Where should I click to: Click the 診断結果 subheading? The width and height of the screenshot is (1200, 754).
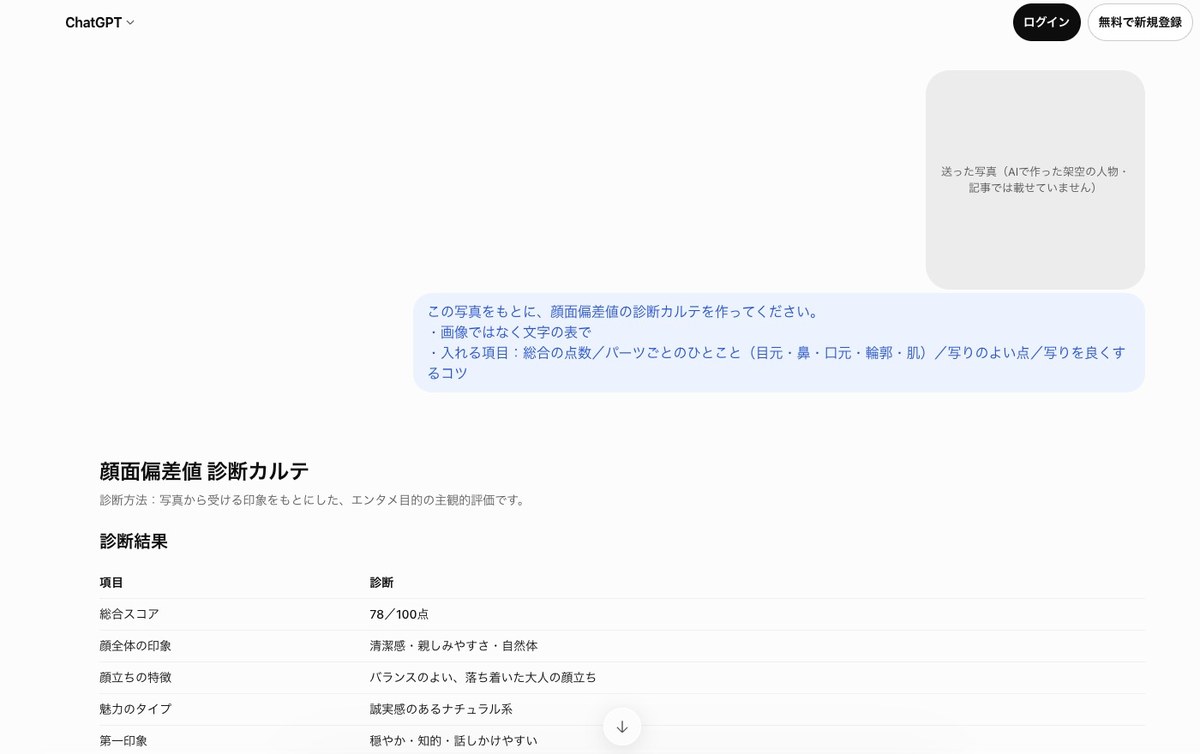[x=134, y=541]
